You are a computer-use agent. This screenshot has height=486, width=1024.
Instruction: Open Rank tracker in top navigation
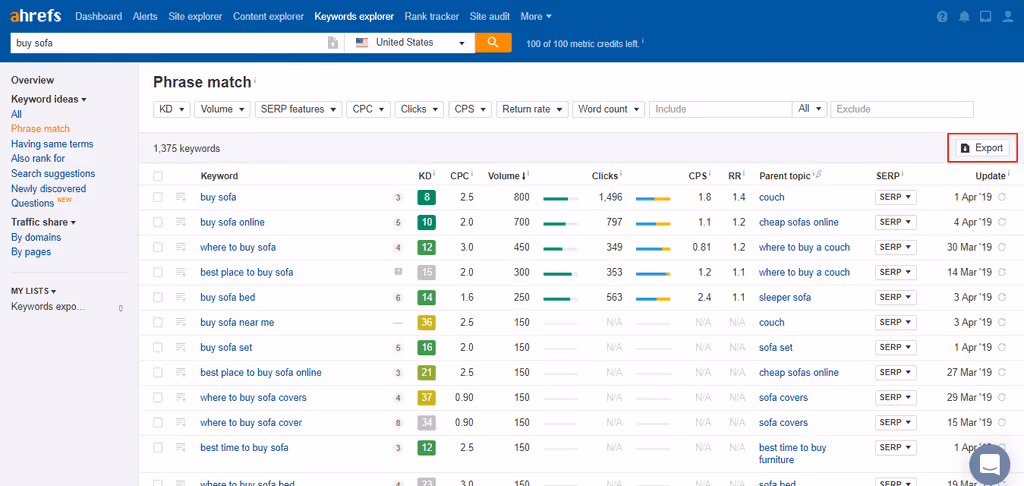[432, 16]
